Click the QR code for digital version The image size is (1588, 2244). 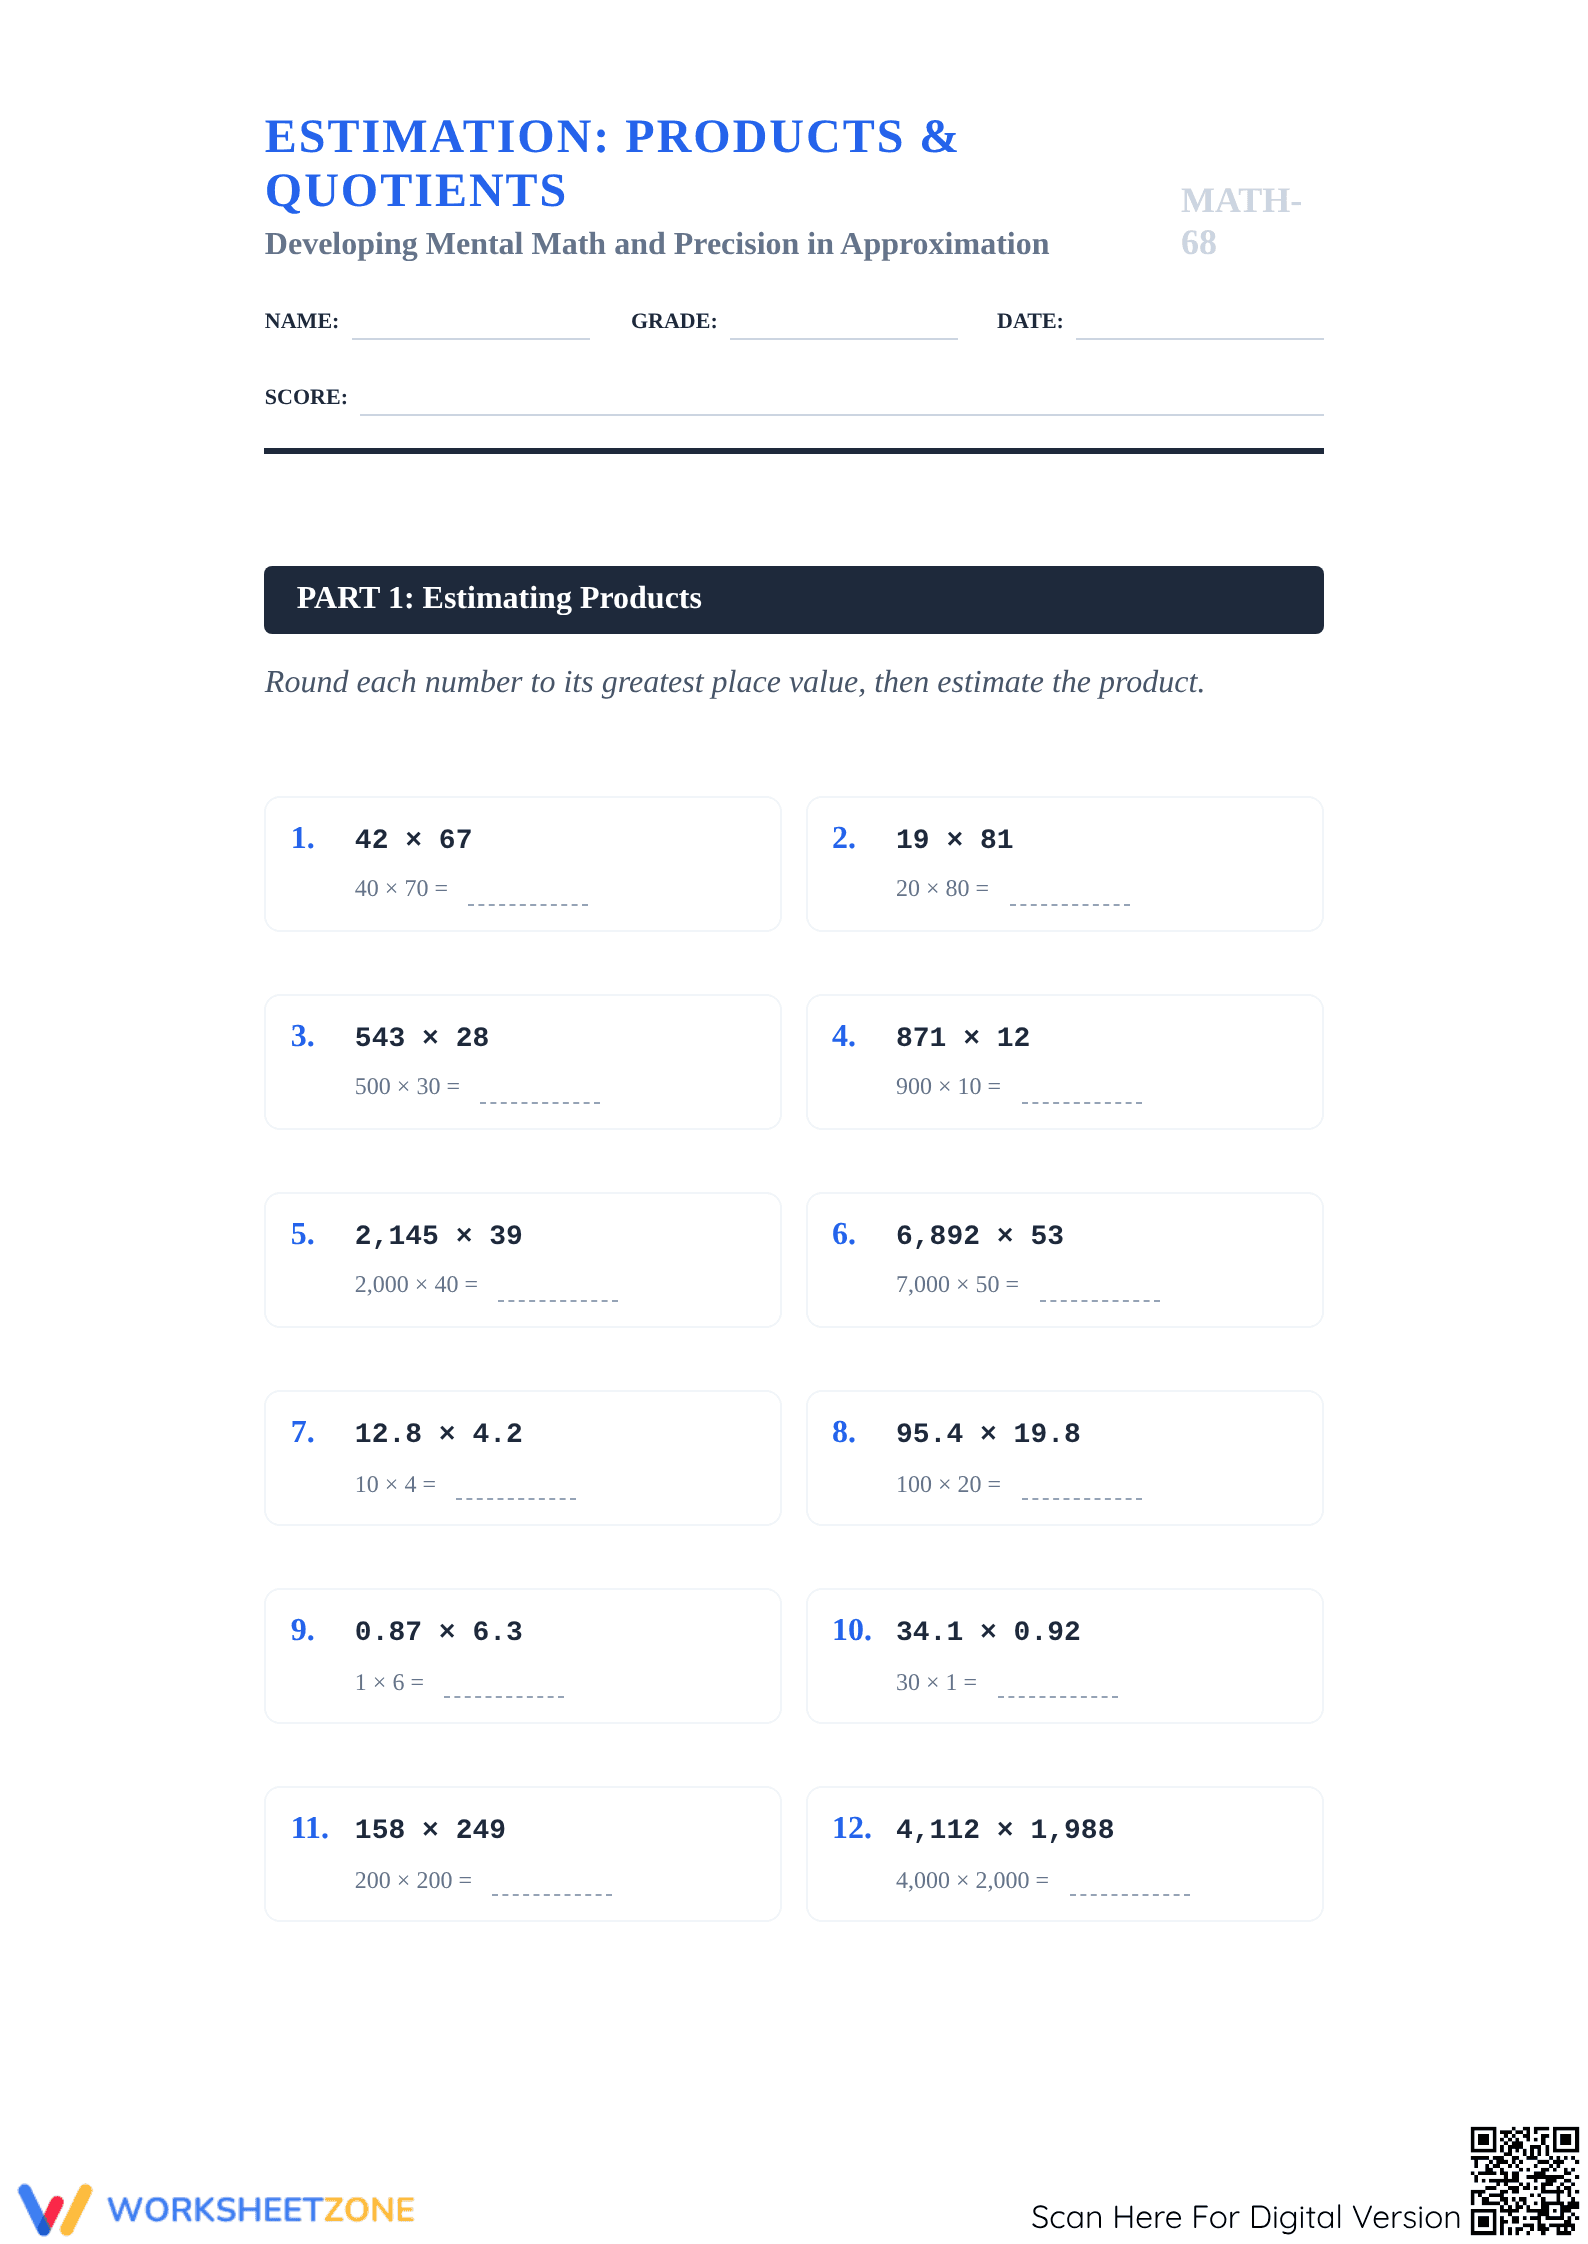click(1524, 2180)
